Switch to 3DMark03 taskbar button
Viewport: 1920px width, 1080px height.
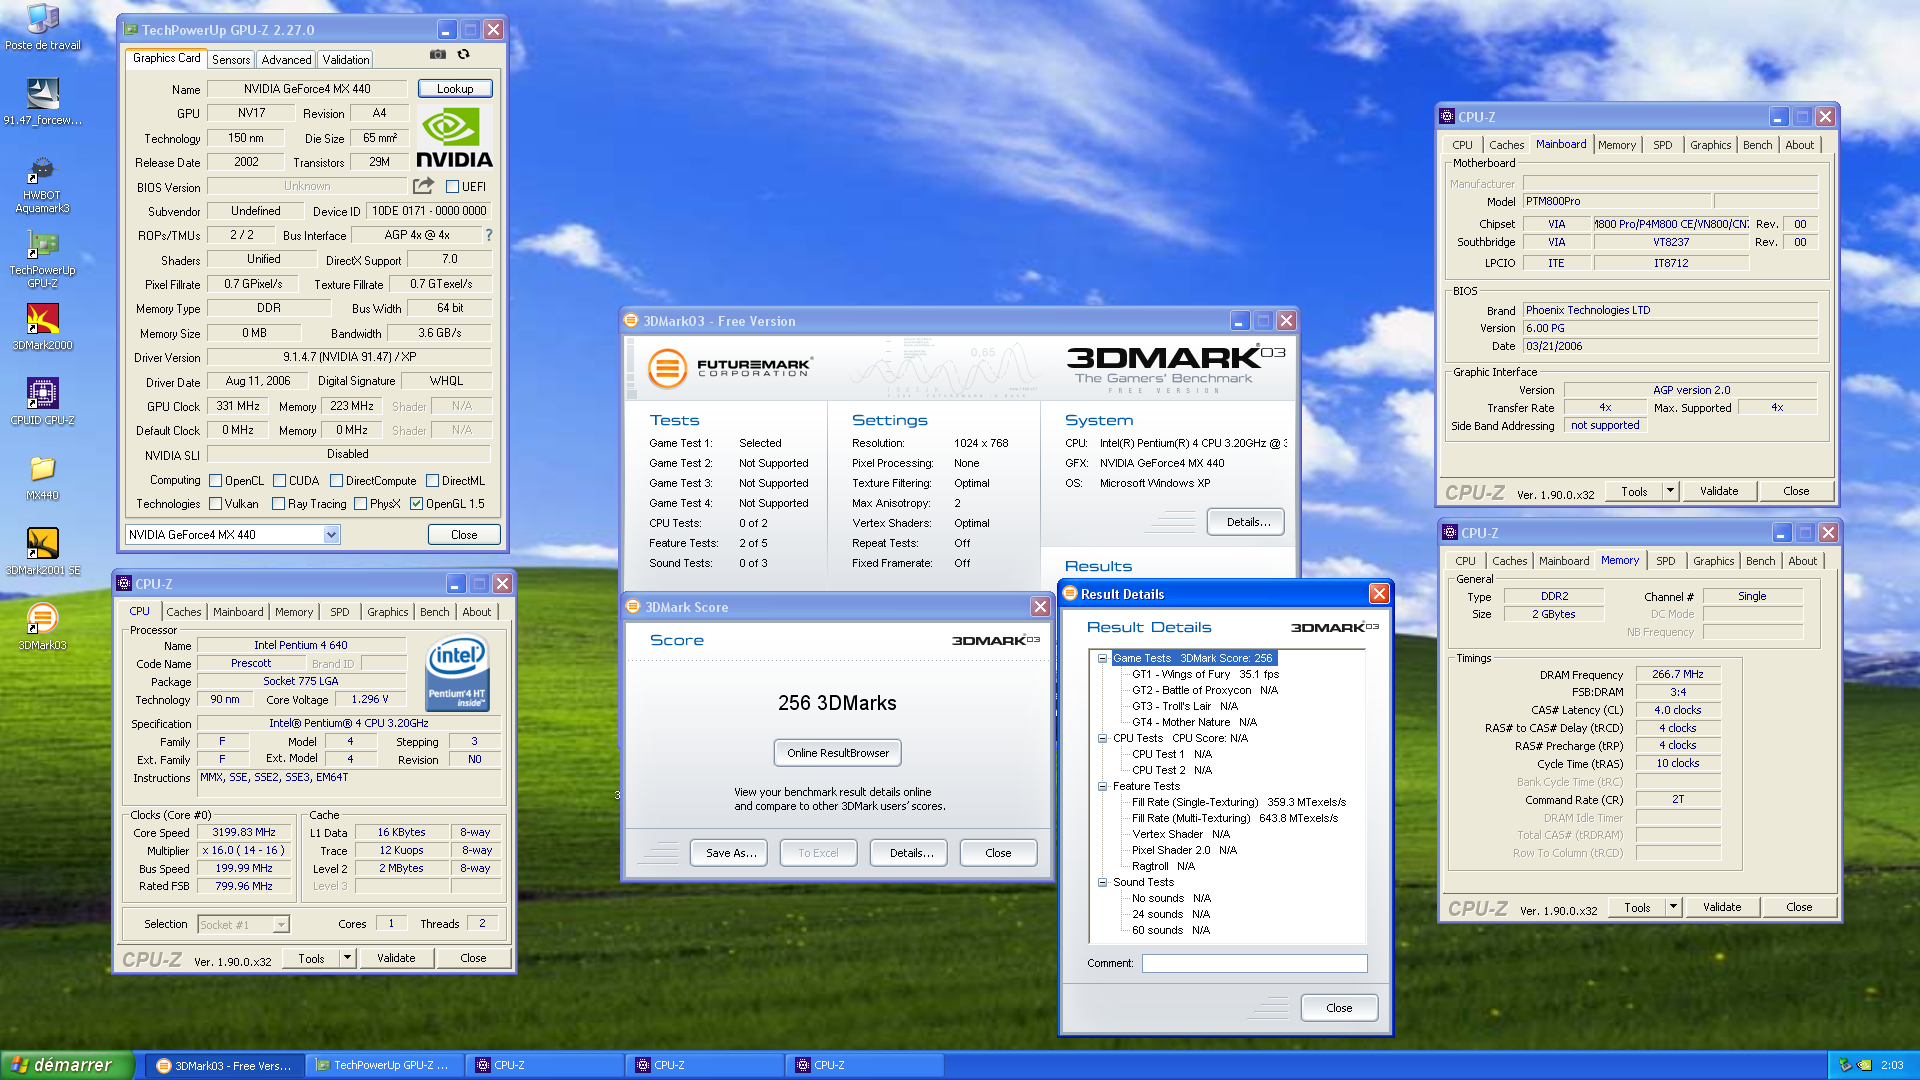(225, 1065)
